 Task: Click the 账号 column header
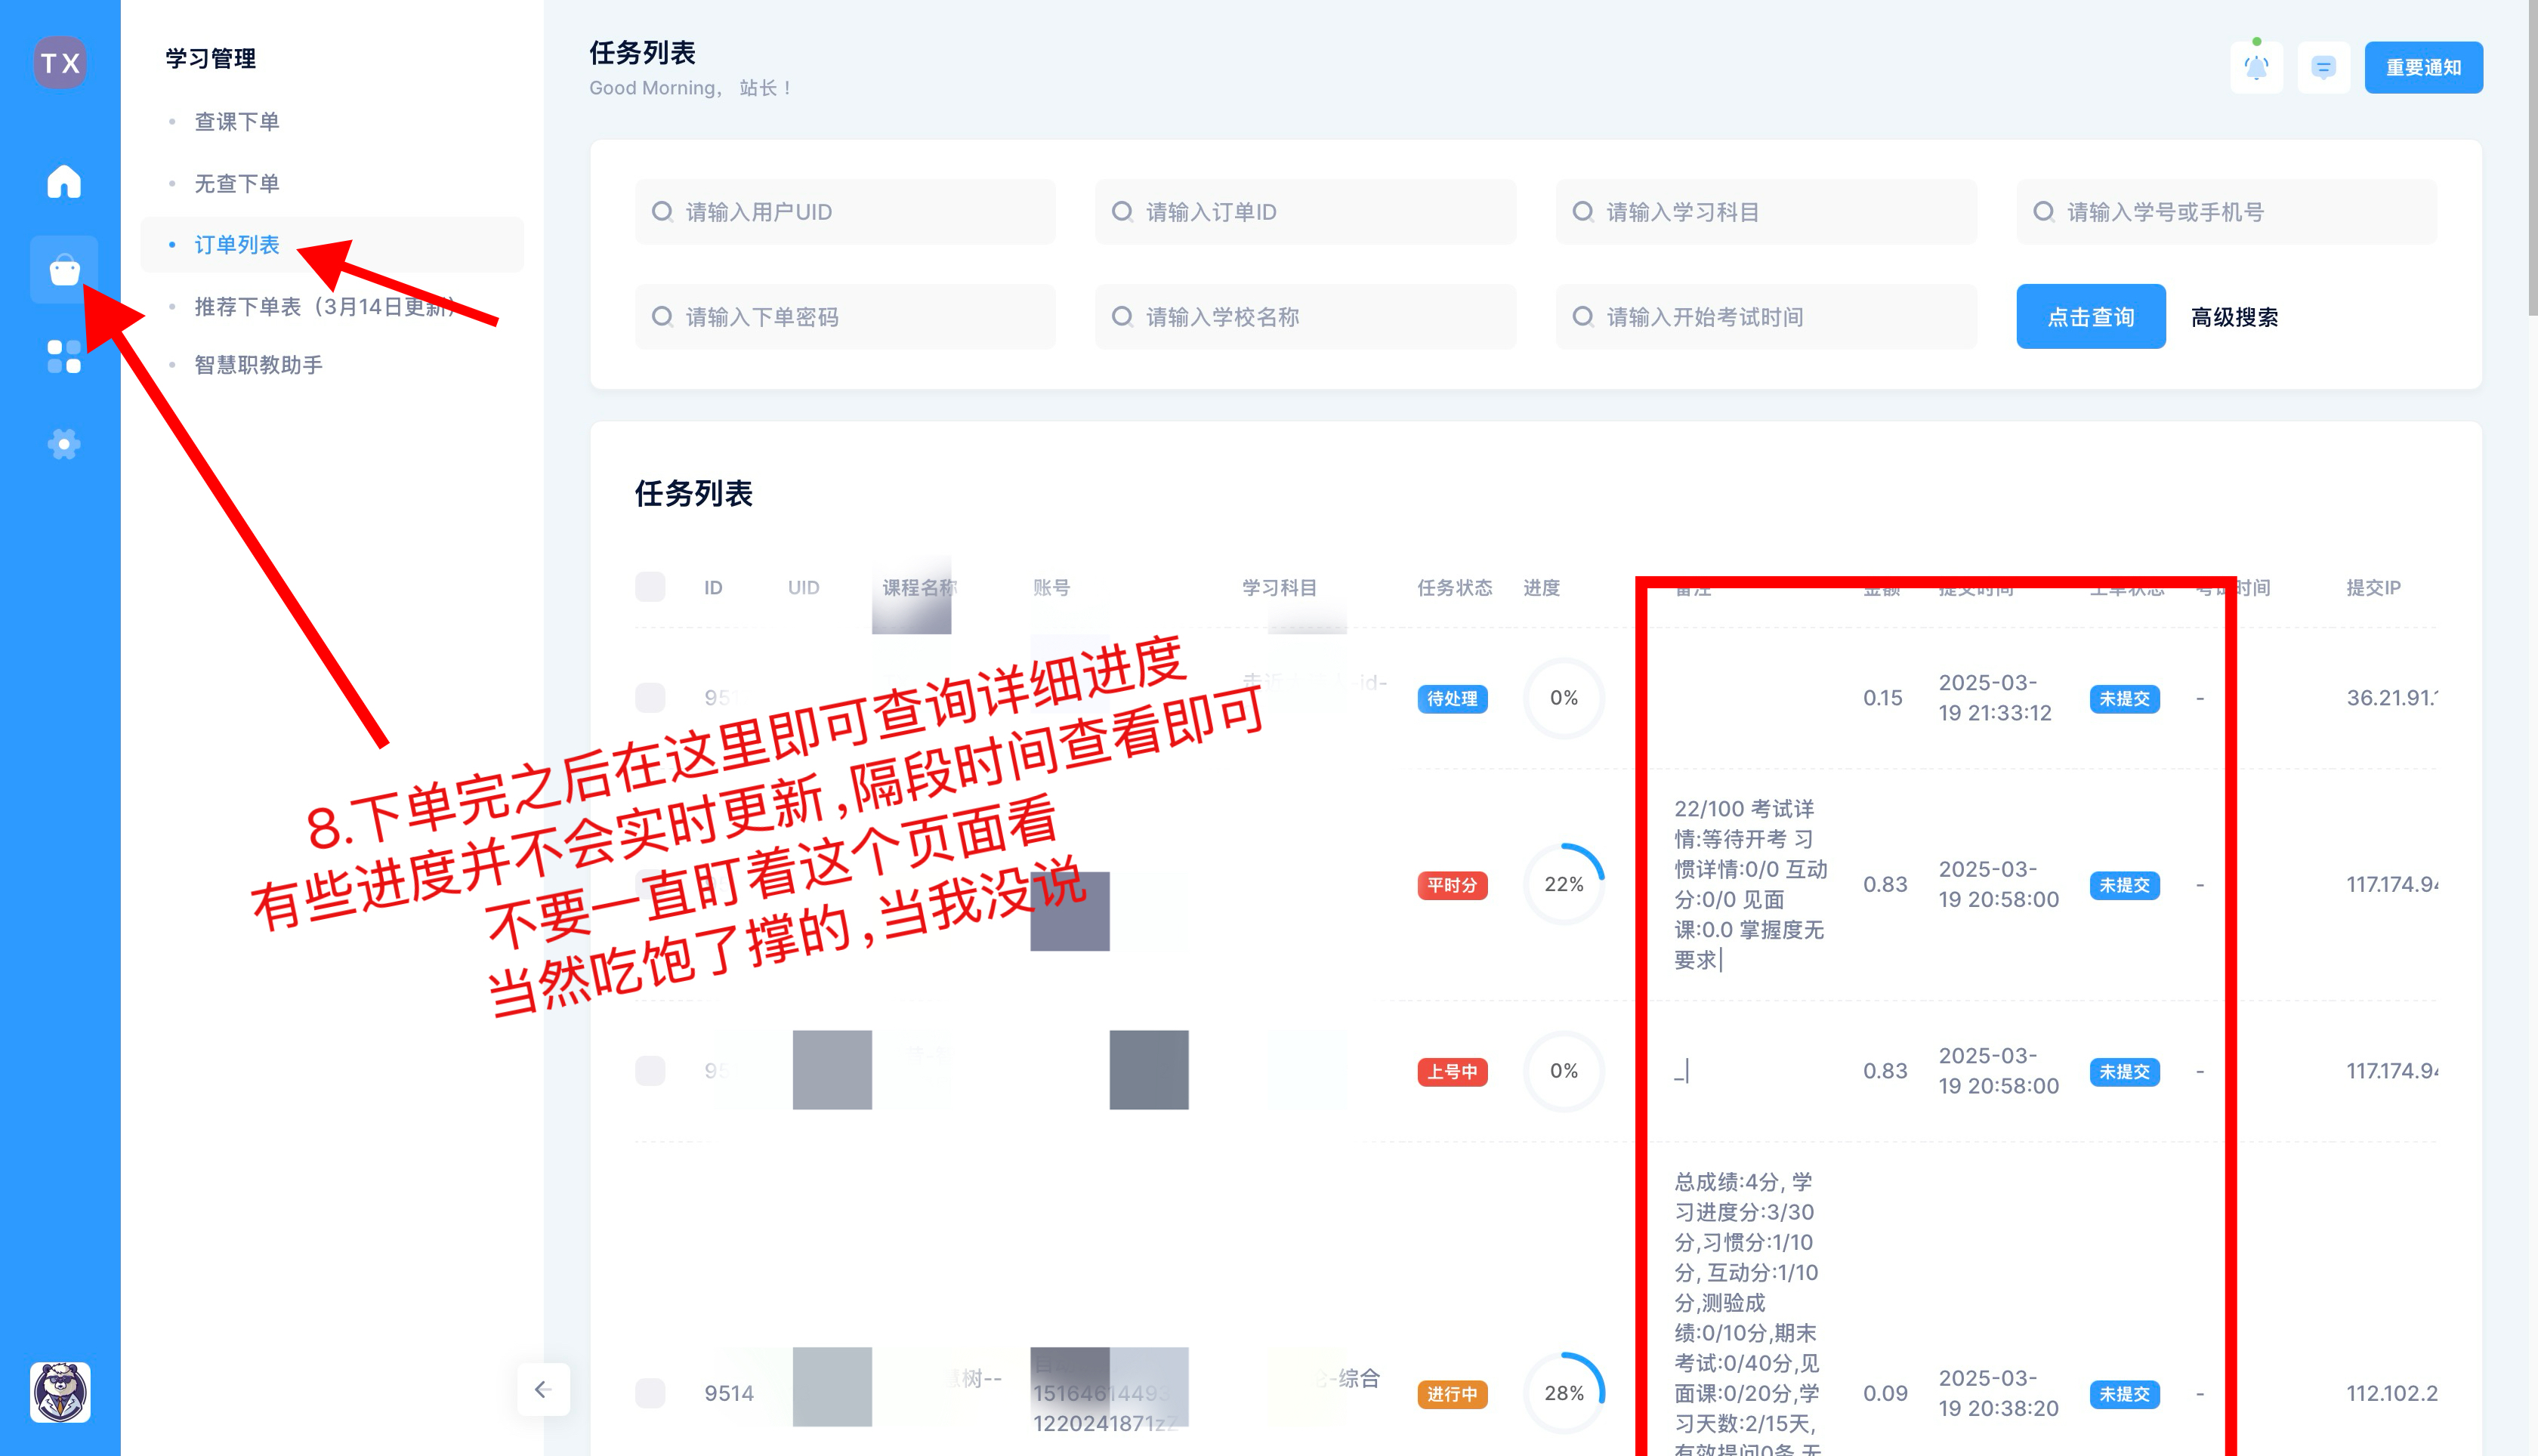click(1051, 587)
